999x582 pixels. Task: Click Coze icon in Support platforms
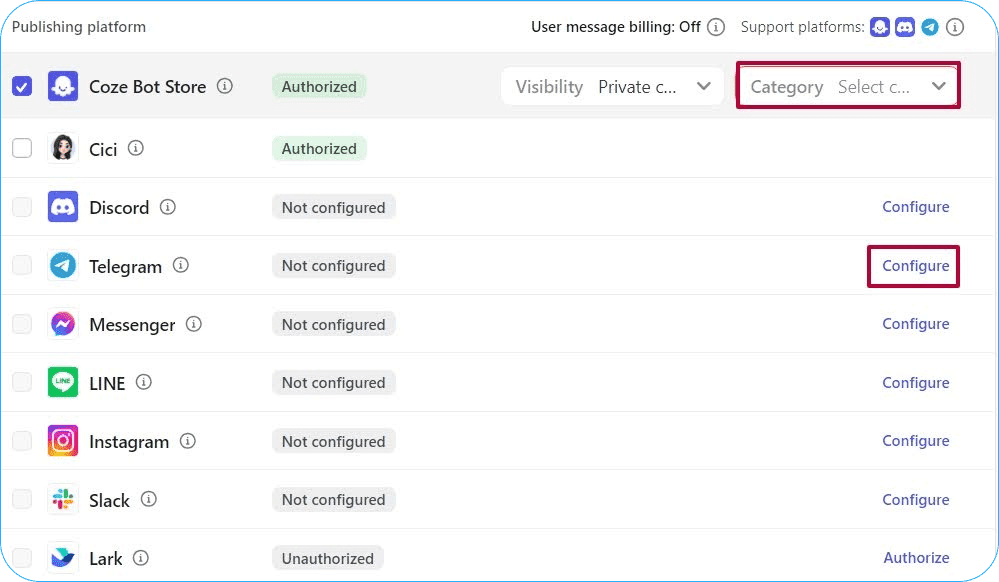(x=880, y=27)
